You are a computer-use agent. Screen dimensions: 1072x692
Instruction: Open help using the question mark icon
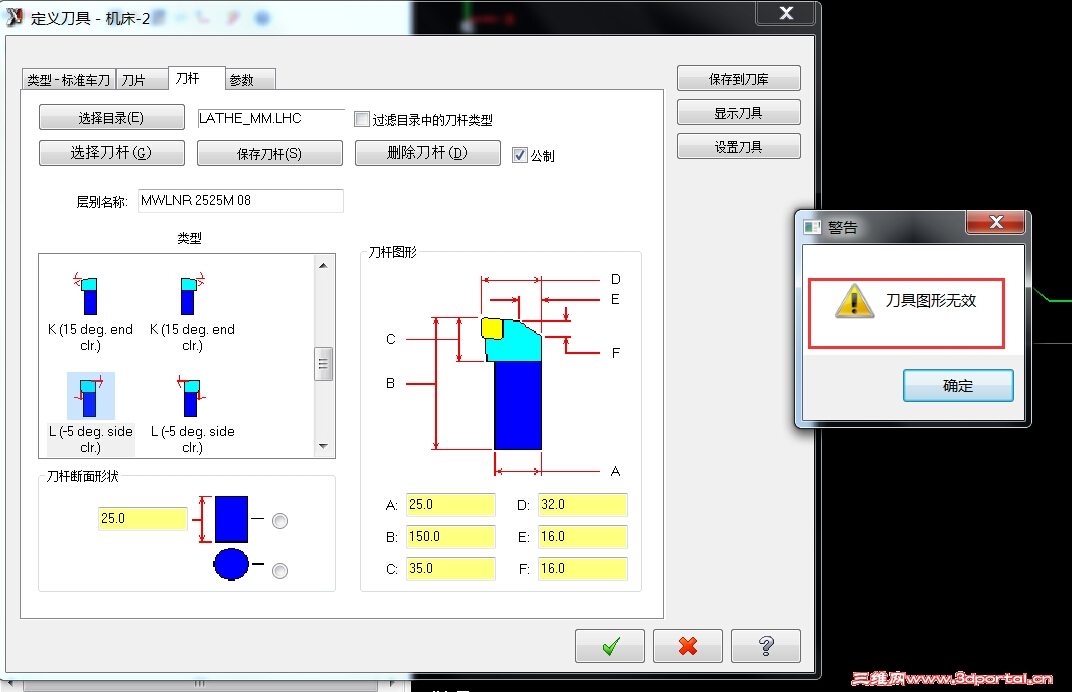pos(766,646)
